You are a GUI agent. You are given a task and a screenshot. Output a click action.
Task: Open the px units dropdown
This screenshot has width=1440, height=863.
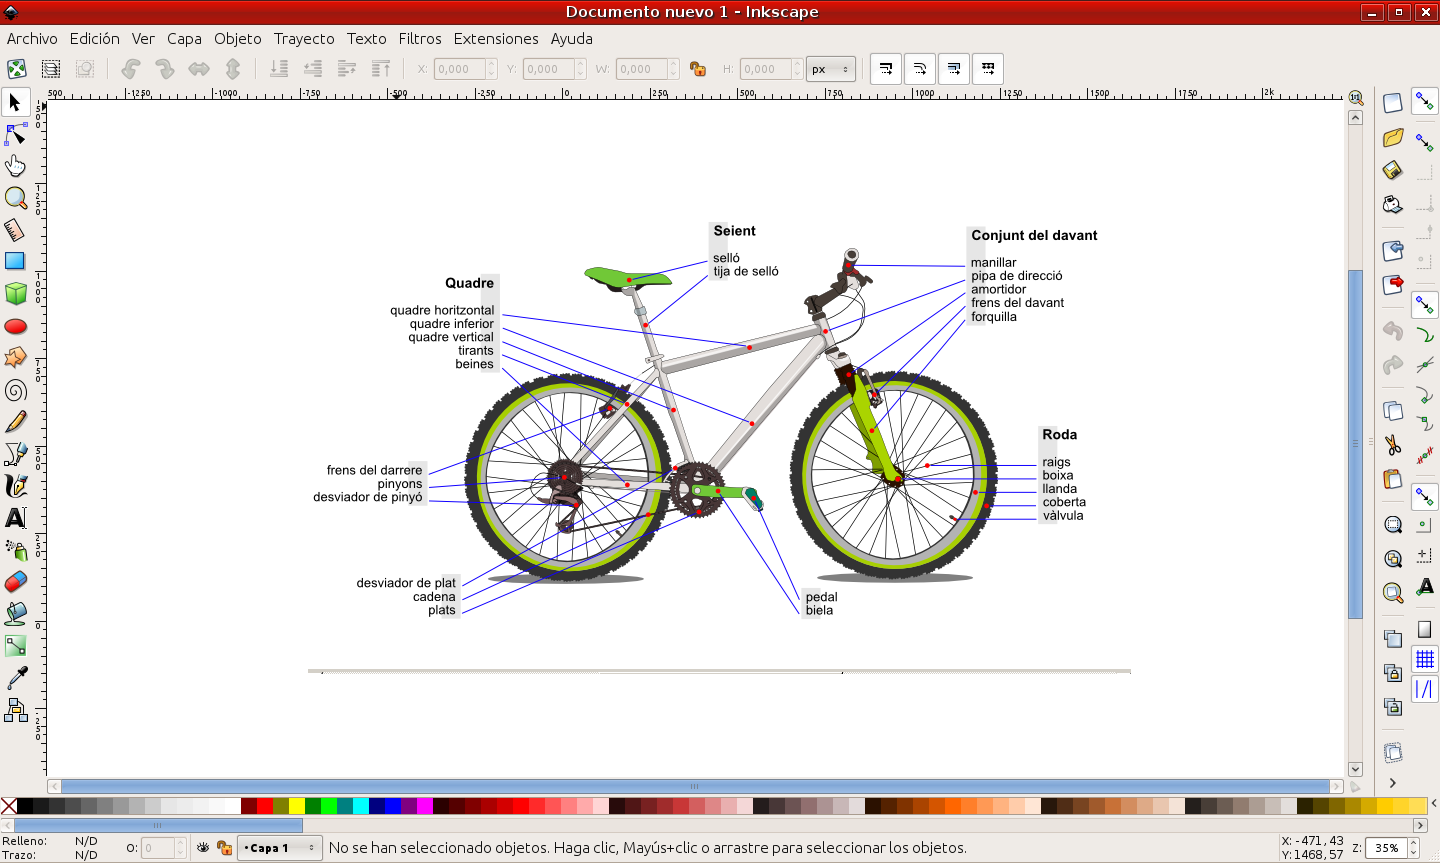830,69
